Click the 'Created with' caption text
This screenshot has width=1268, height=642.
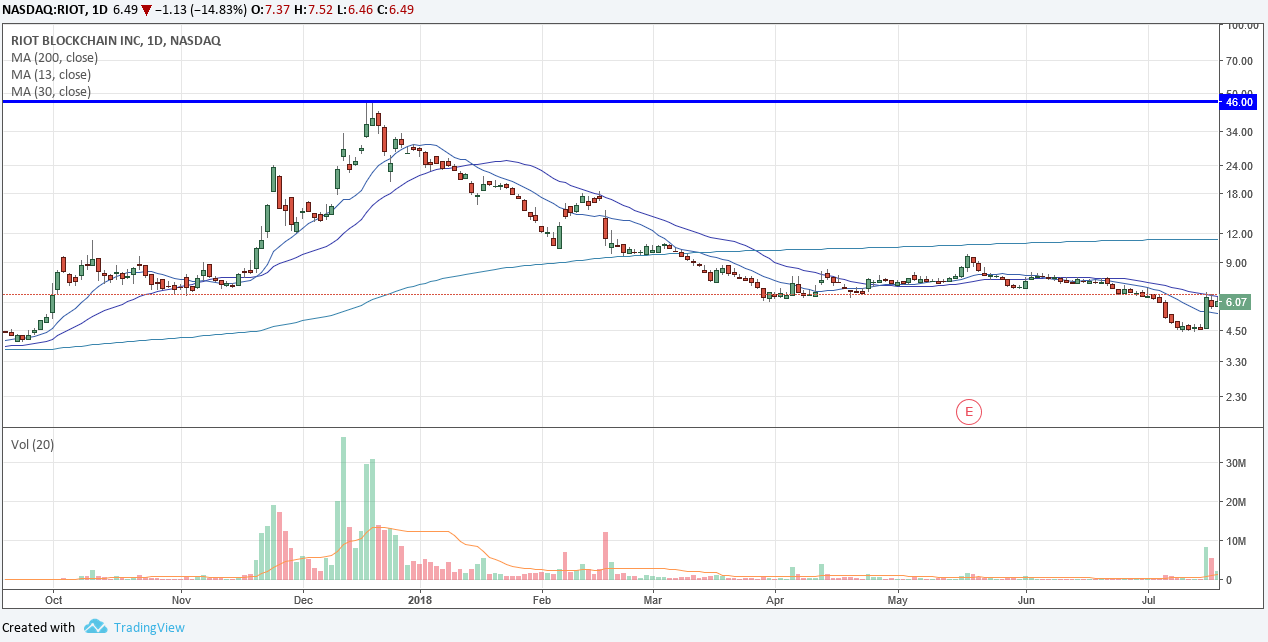(39, 628)
